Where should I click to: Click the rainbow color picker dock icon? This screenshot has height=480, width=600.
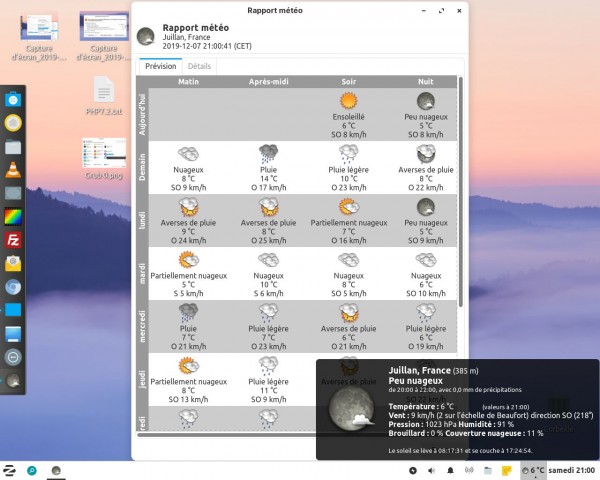(x=13, y=216)
